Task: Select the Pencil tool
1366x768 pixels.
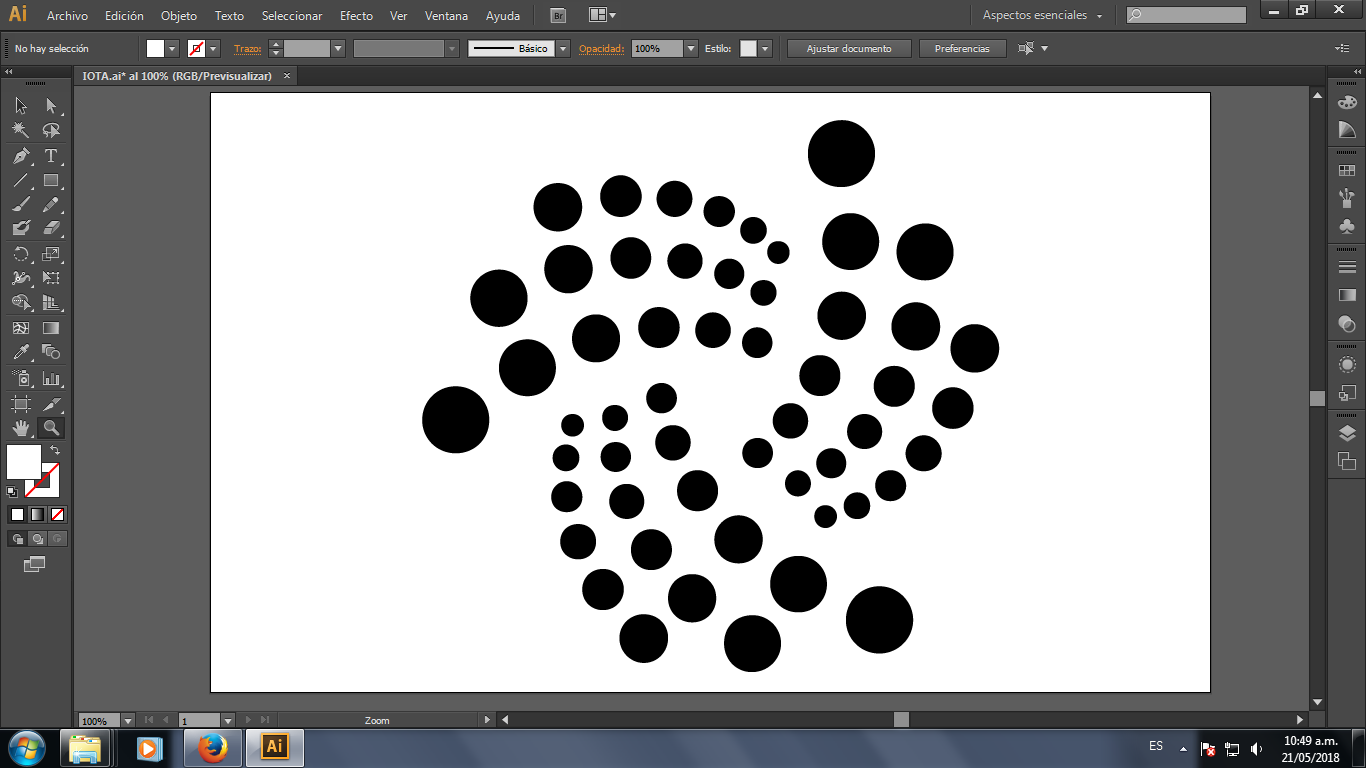Action: 51,204
